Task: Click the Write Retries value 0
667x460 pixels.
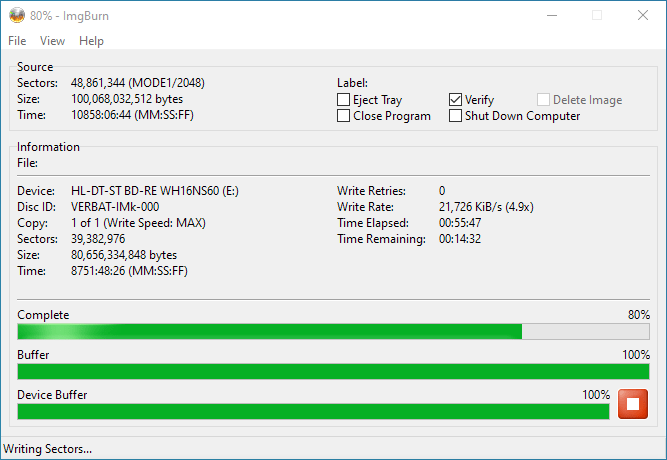Action: coord(442,191)
